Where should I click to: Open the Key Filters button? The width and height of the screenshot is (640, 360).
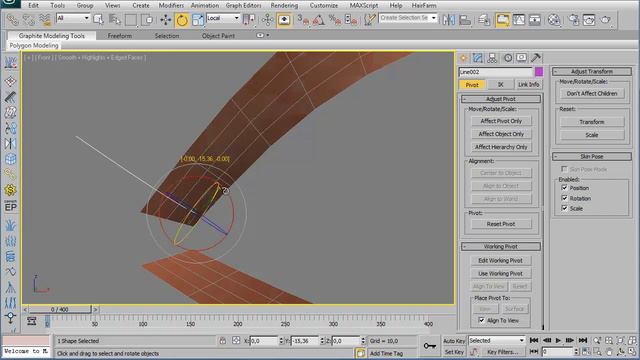click(x=502, y=352)
